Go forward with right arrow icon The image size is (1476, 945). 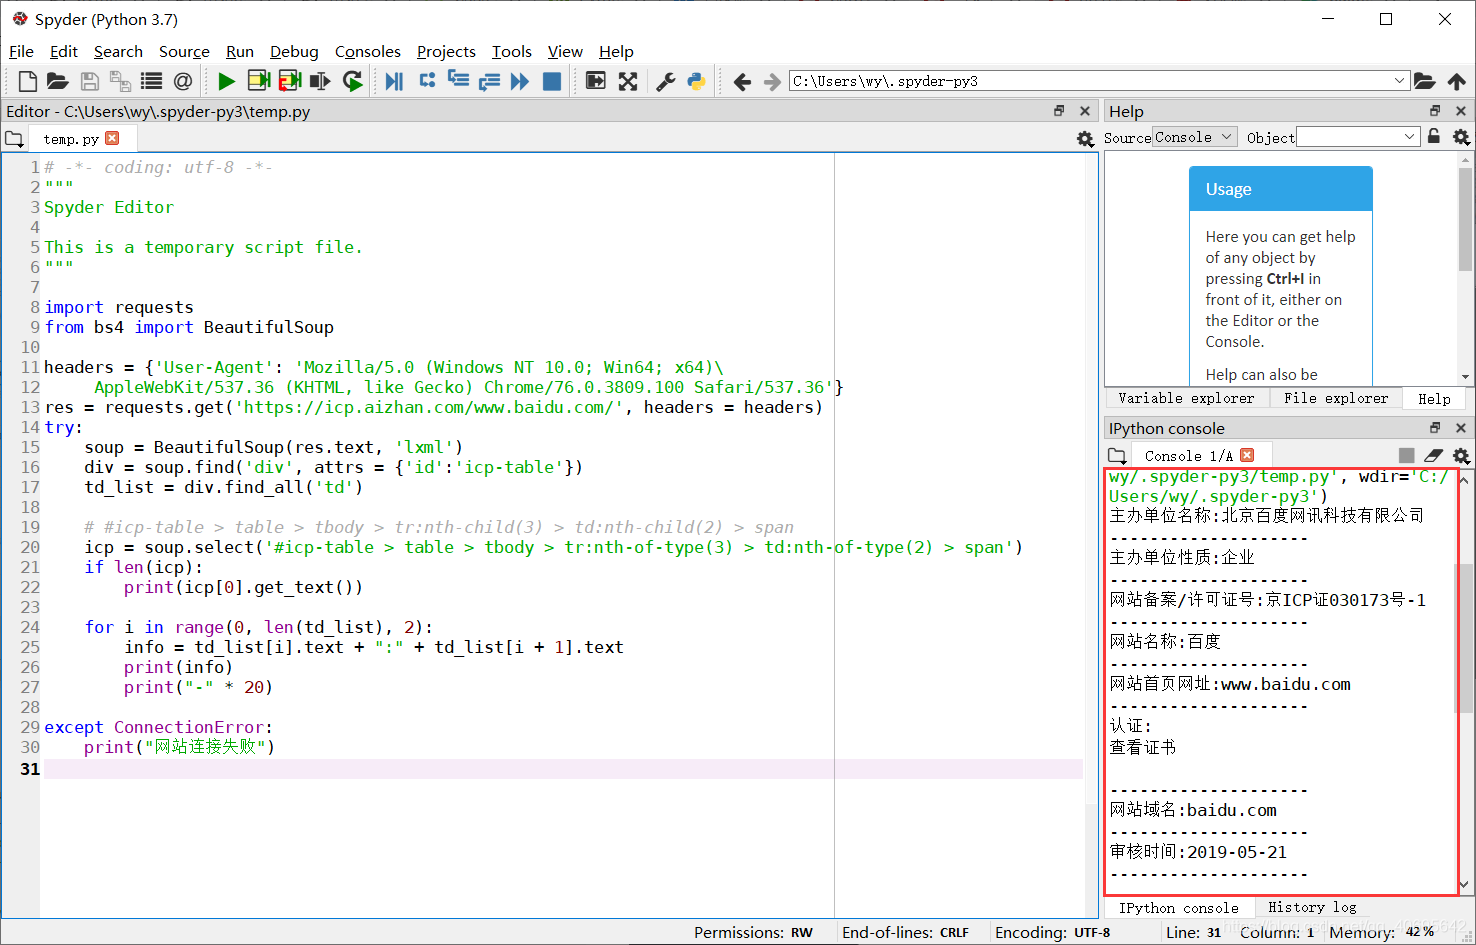(772, 81)
